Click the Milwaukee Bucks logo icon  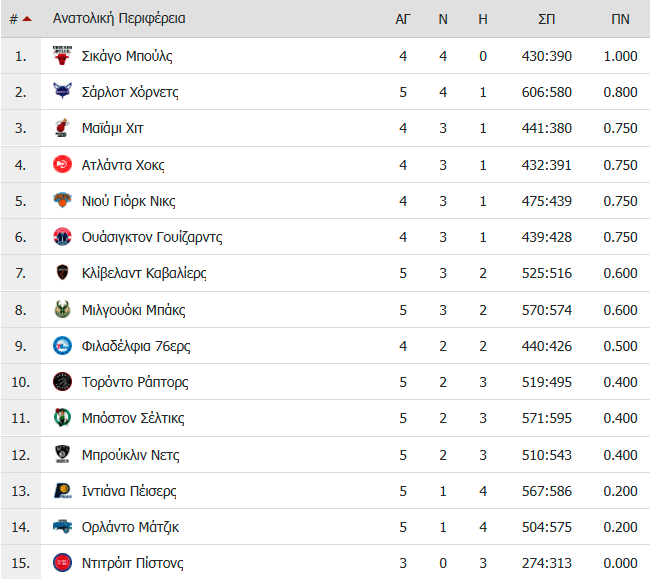[62, 310]
